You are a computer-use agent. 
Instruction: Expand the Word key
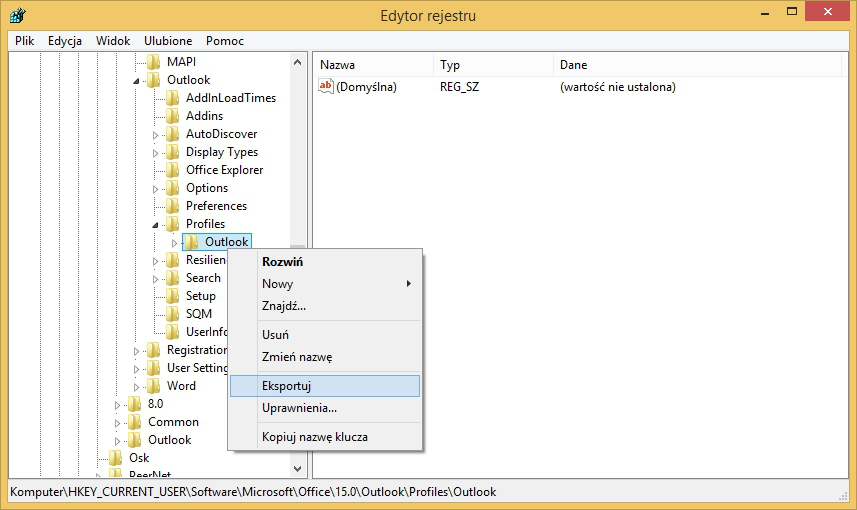click(x=136, y=387)
